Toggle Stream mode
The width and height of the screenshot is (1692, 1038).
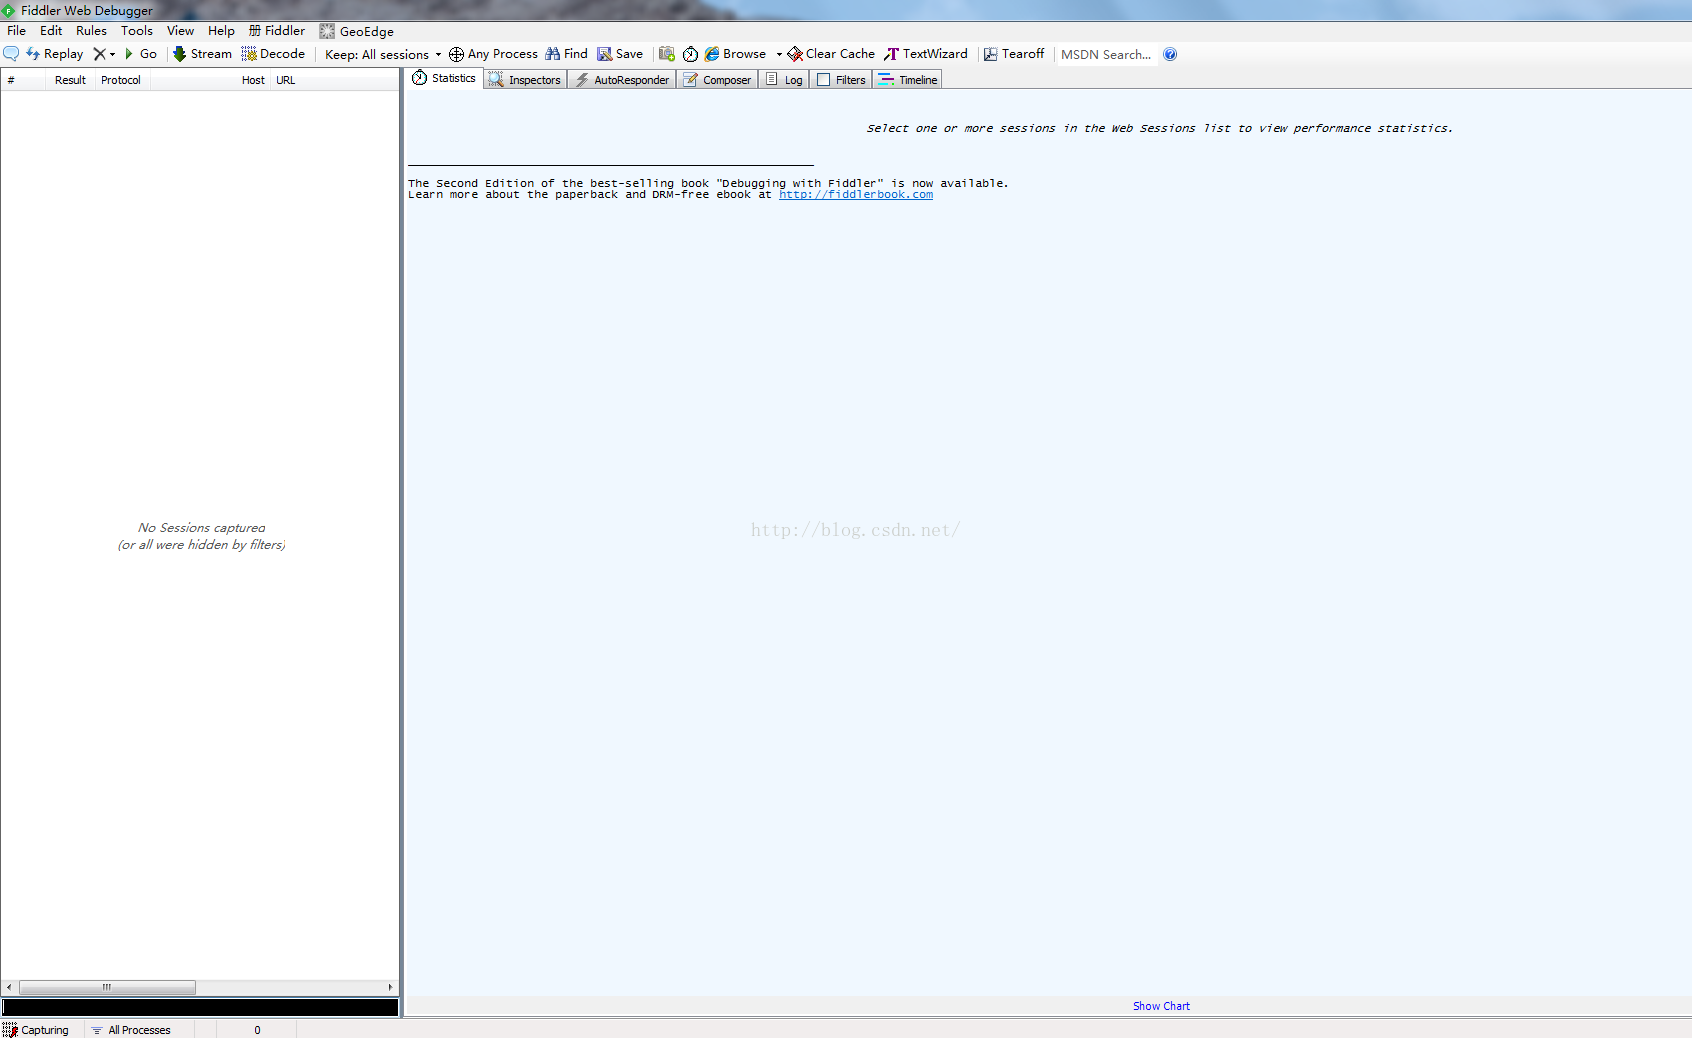[x=202, y=54]
